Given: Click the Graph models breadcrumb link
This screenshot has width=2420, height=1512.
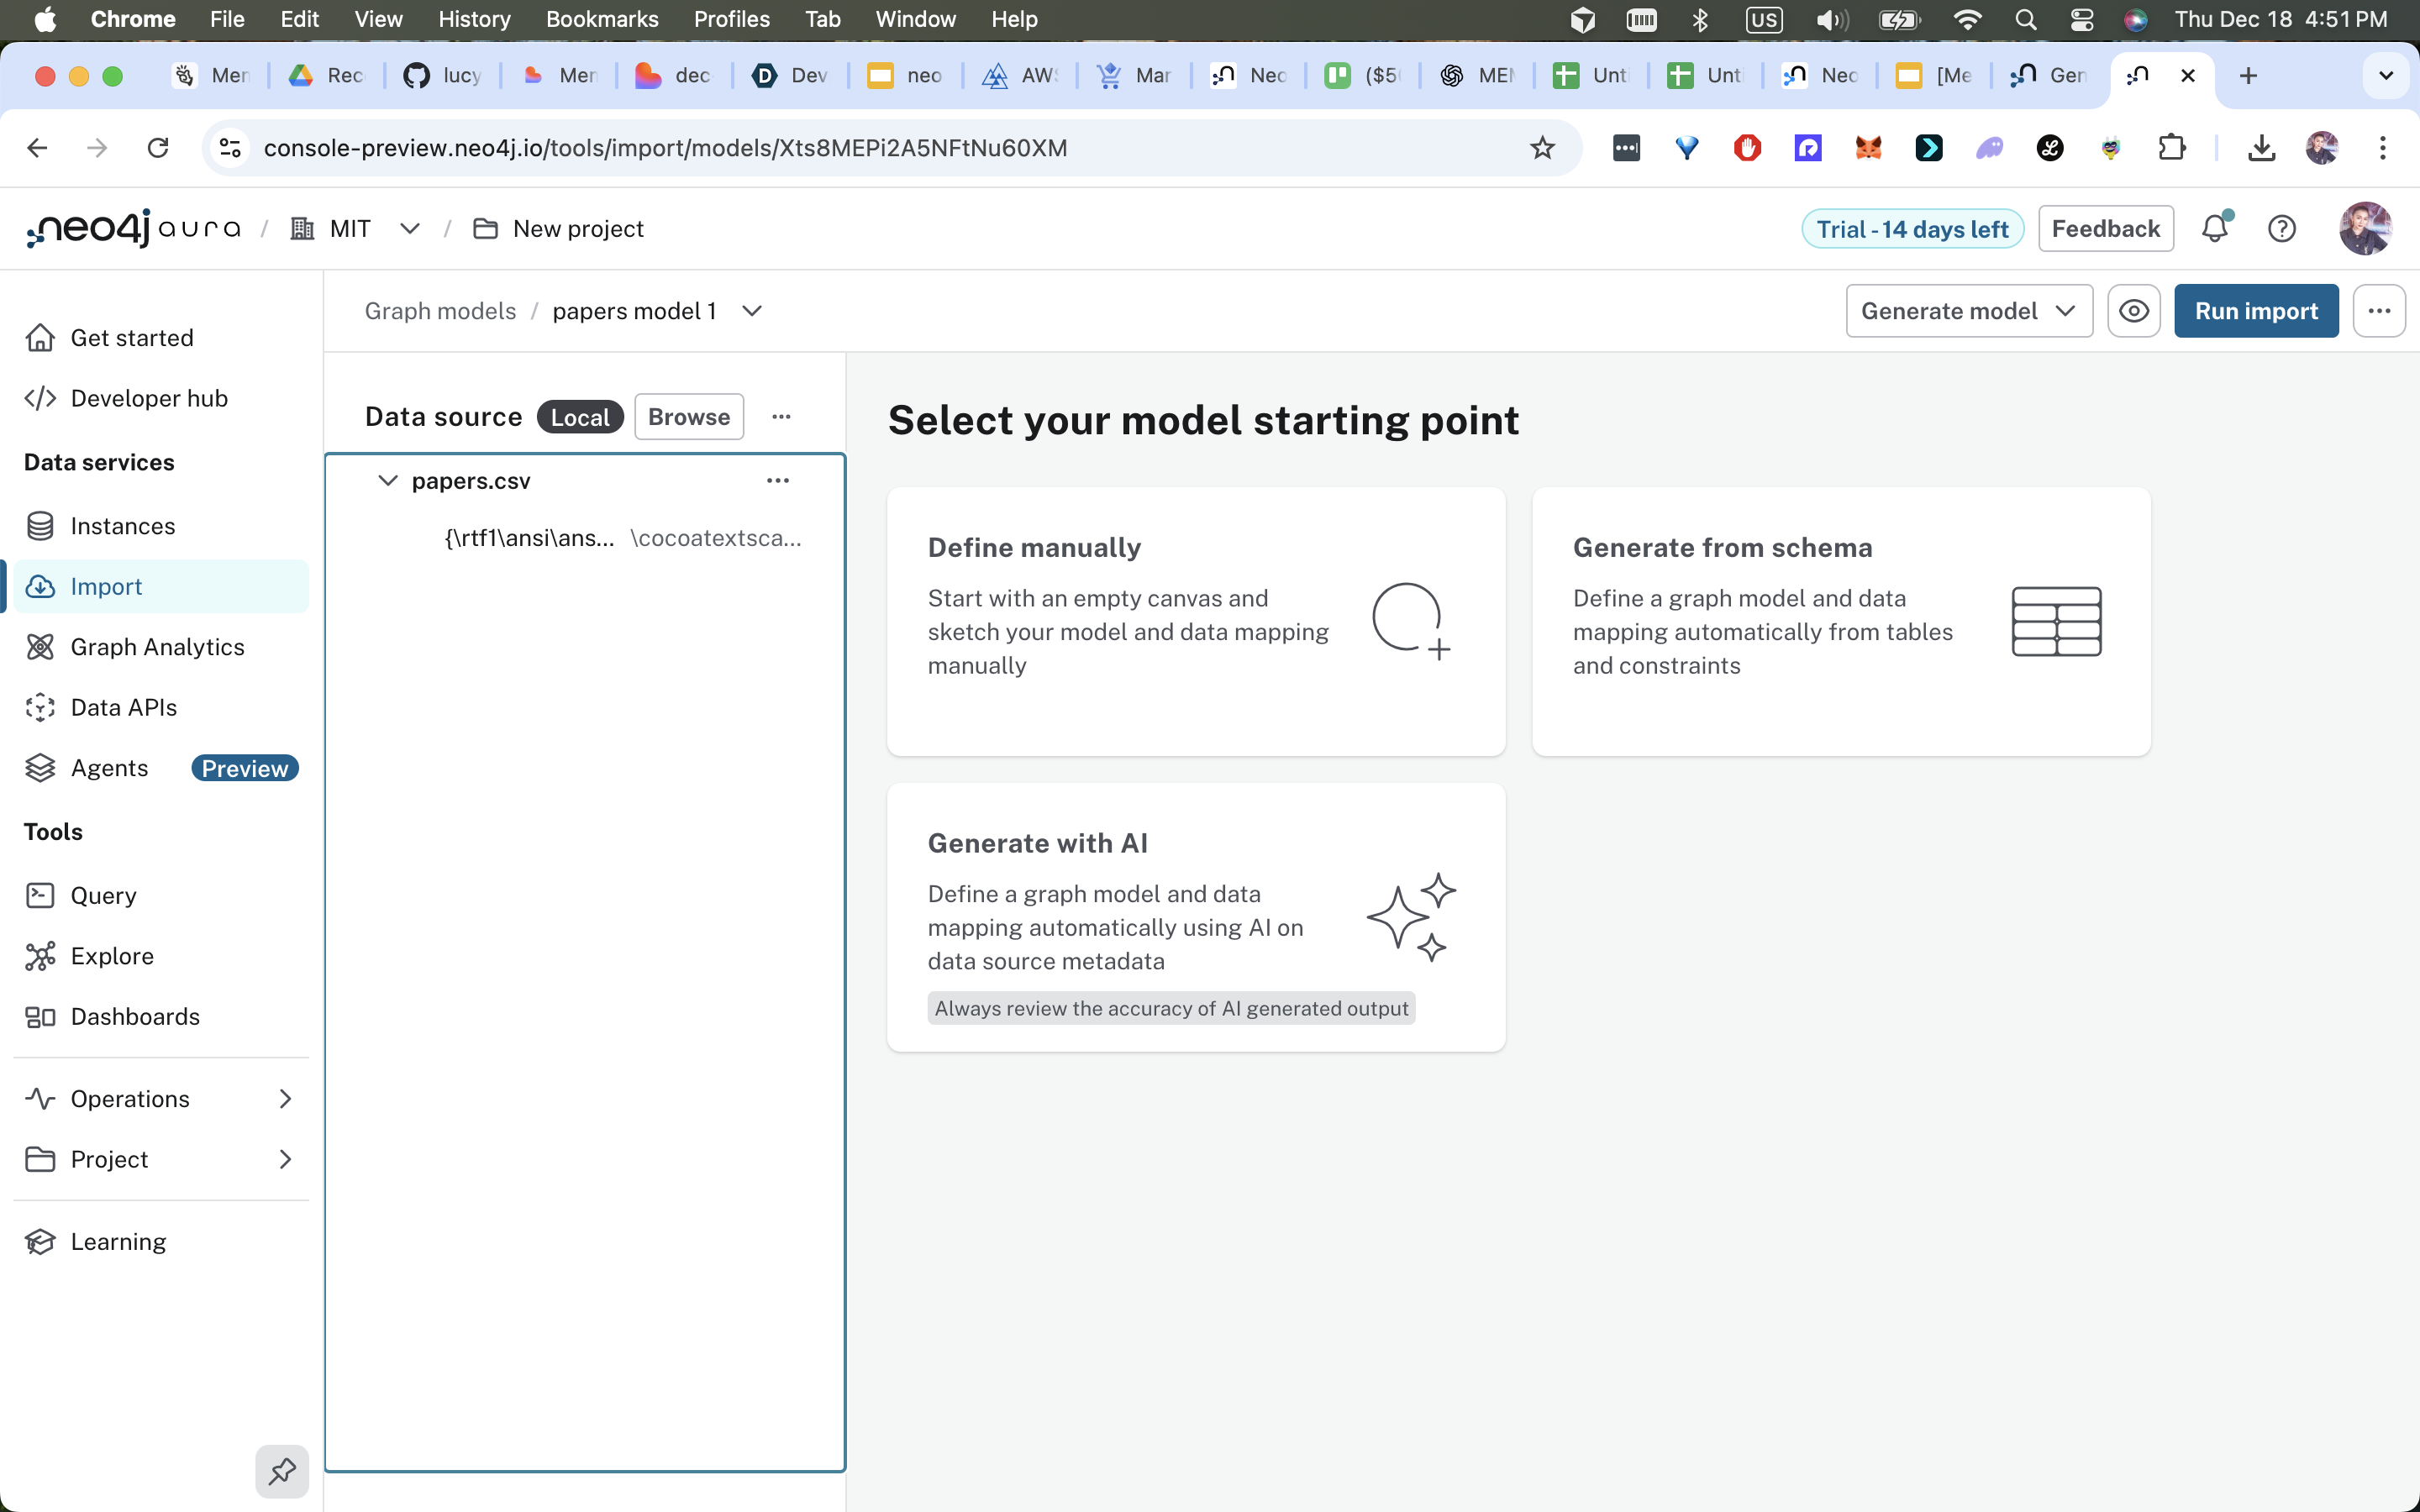Looking at the screenshot, I should tap(440, 311).
